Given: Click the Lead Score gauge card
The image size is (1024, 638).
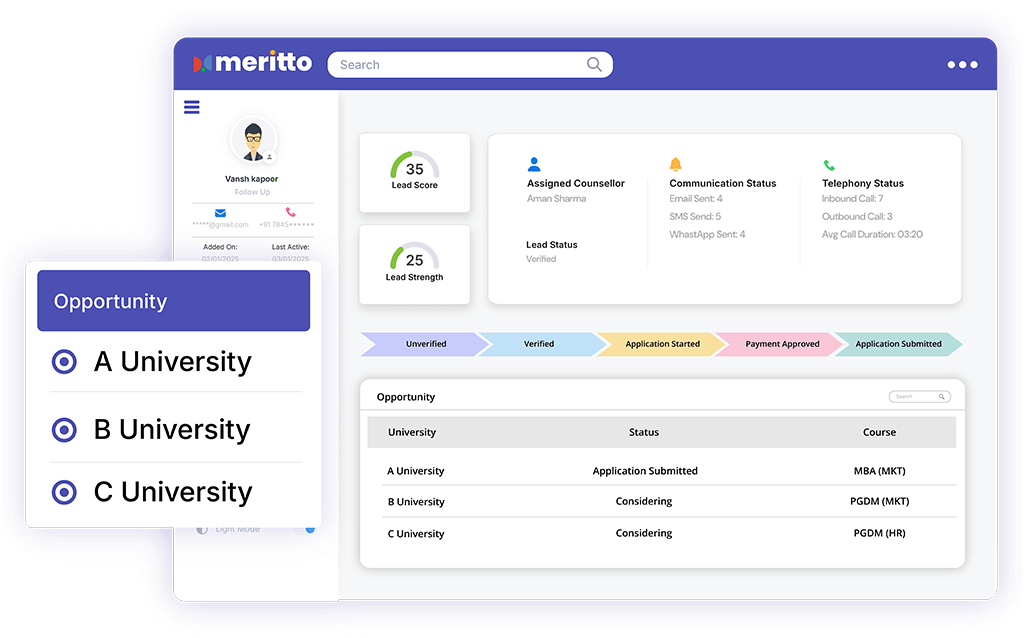Looking at the screenshot, I should point(414,173).
